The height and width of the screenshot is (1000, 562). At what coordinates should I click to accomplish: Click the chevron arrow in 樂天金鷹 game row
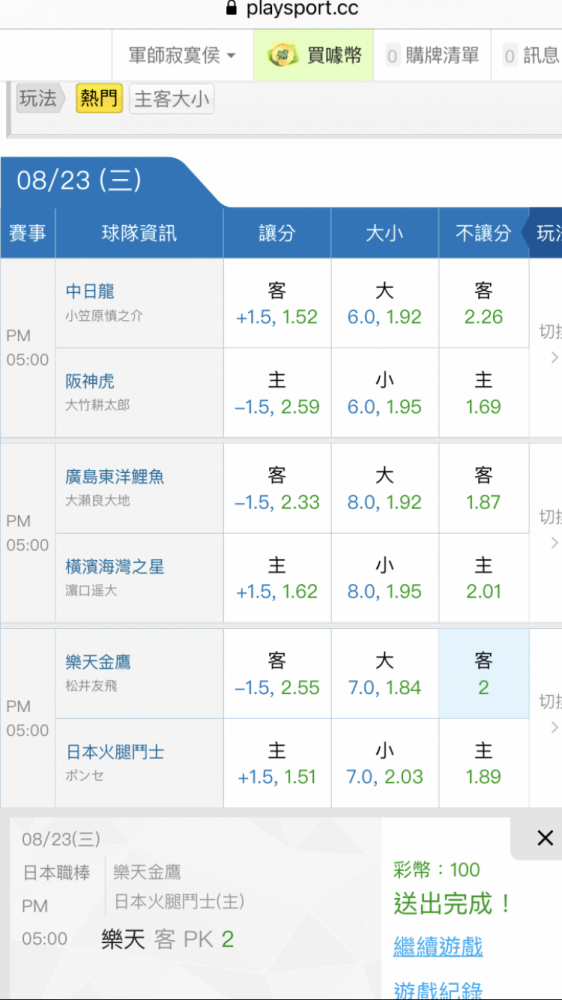(554, 728)
